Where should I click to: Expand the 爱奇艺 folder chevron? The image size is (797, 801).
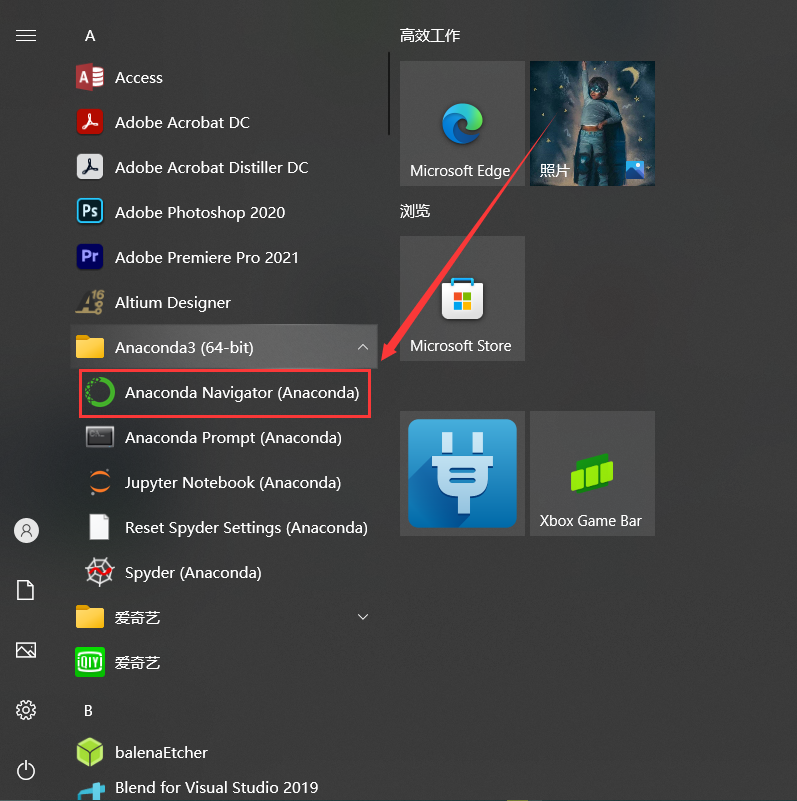pos(363,617)
